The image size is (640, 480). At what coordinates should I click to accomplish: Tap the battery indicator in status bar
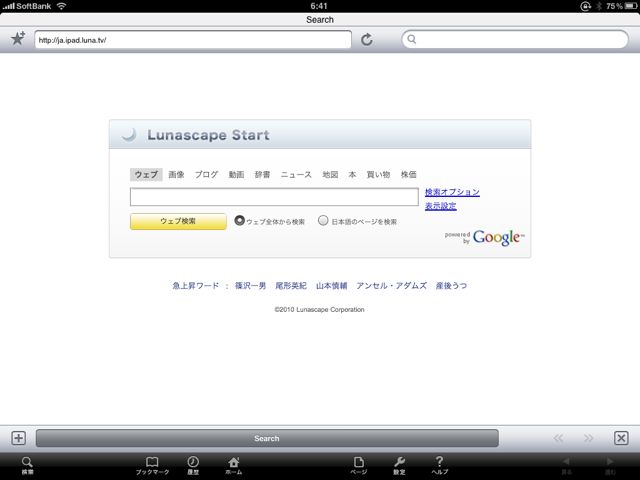coord(631,6)
